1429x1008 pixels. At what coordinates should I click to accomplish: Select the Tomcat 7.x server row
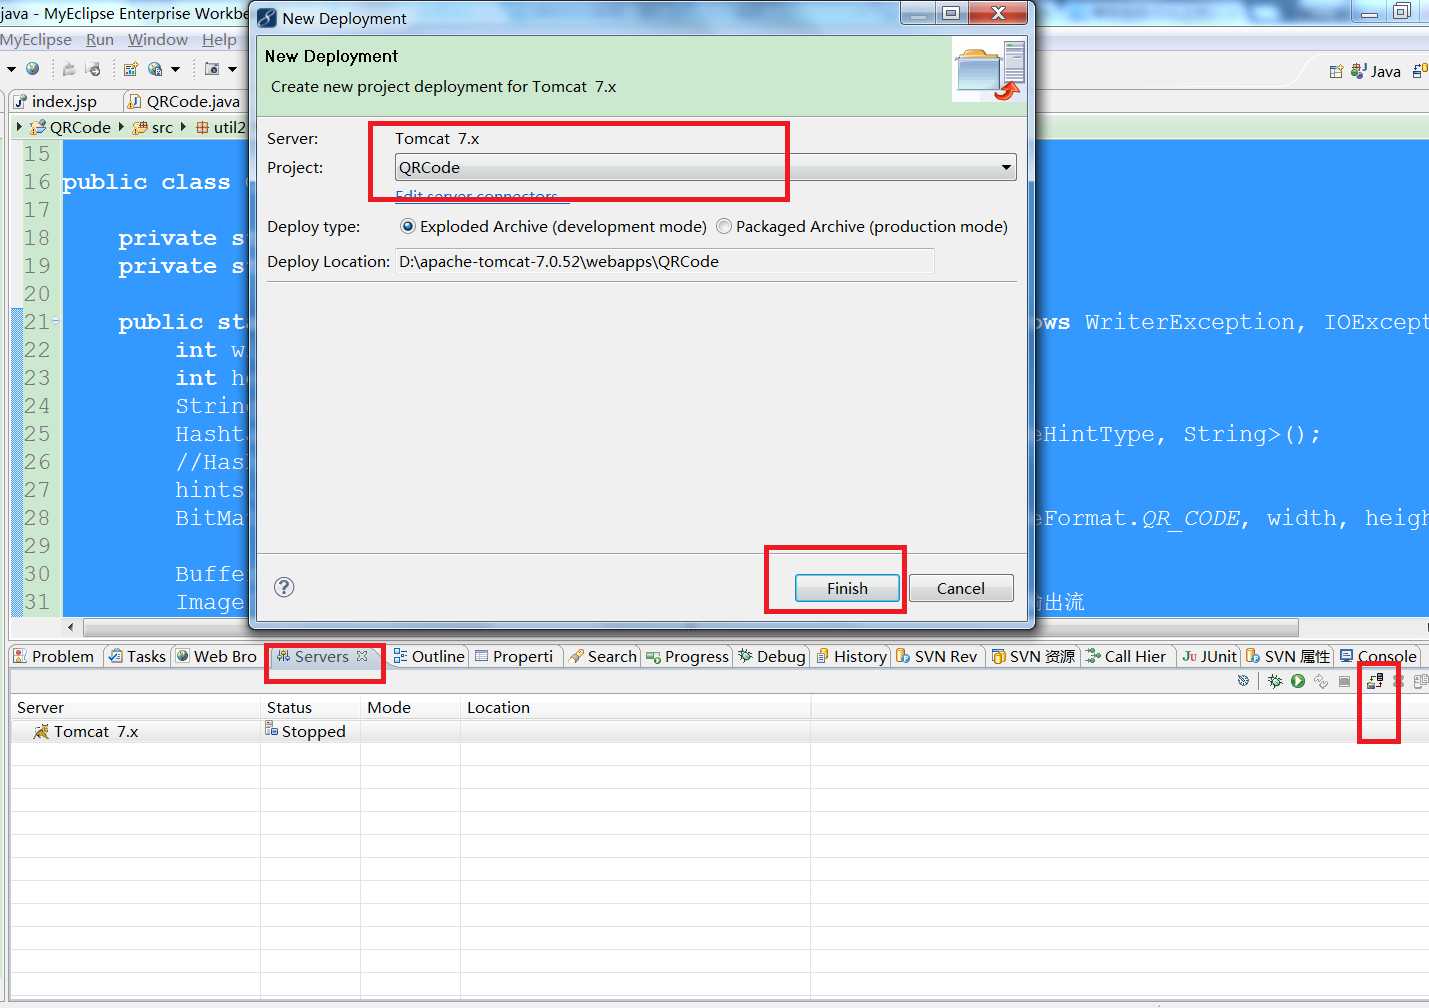tap(719, 732)
